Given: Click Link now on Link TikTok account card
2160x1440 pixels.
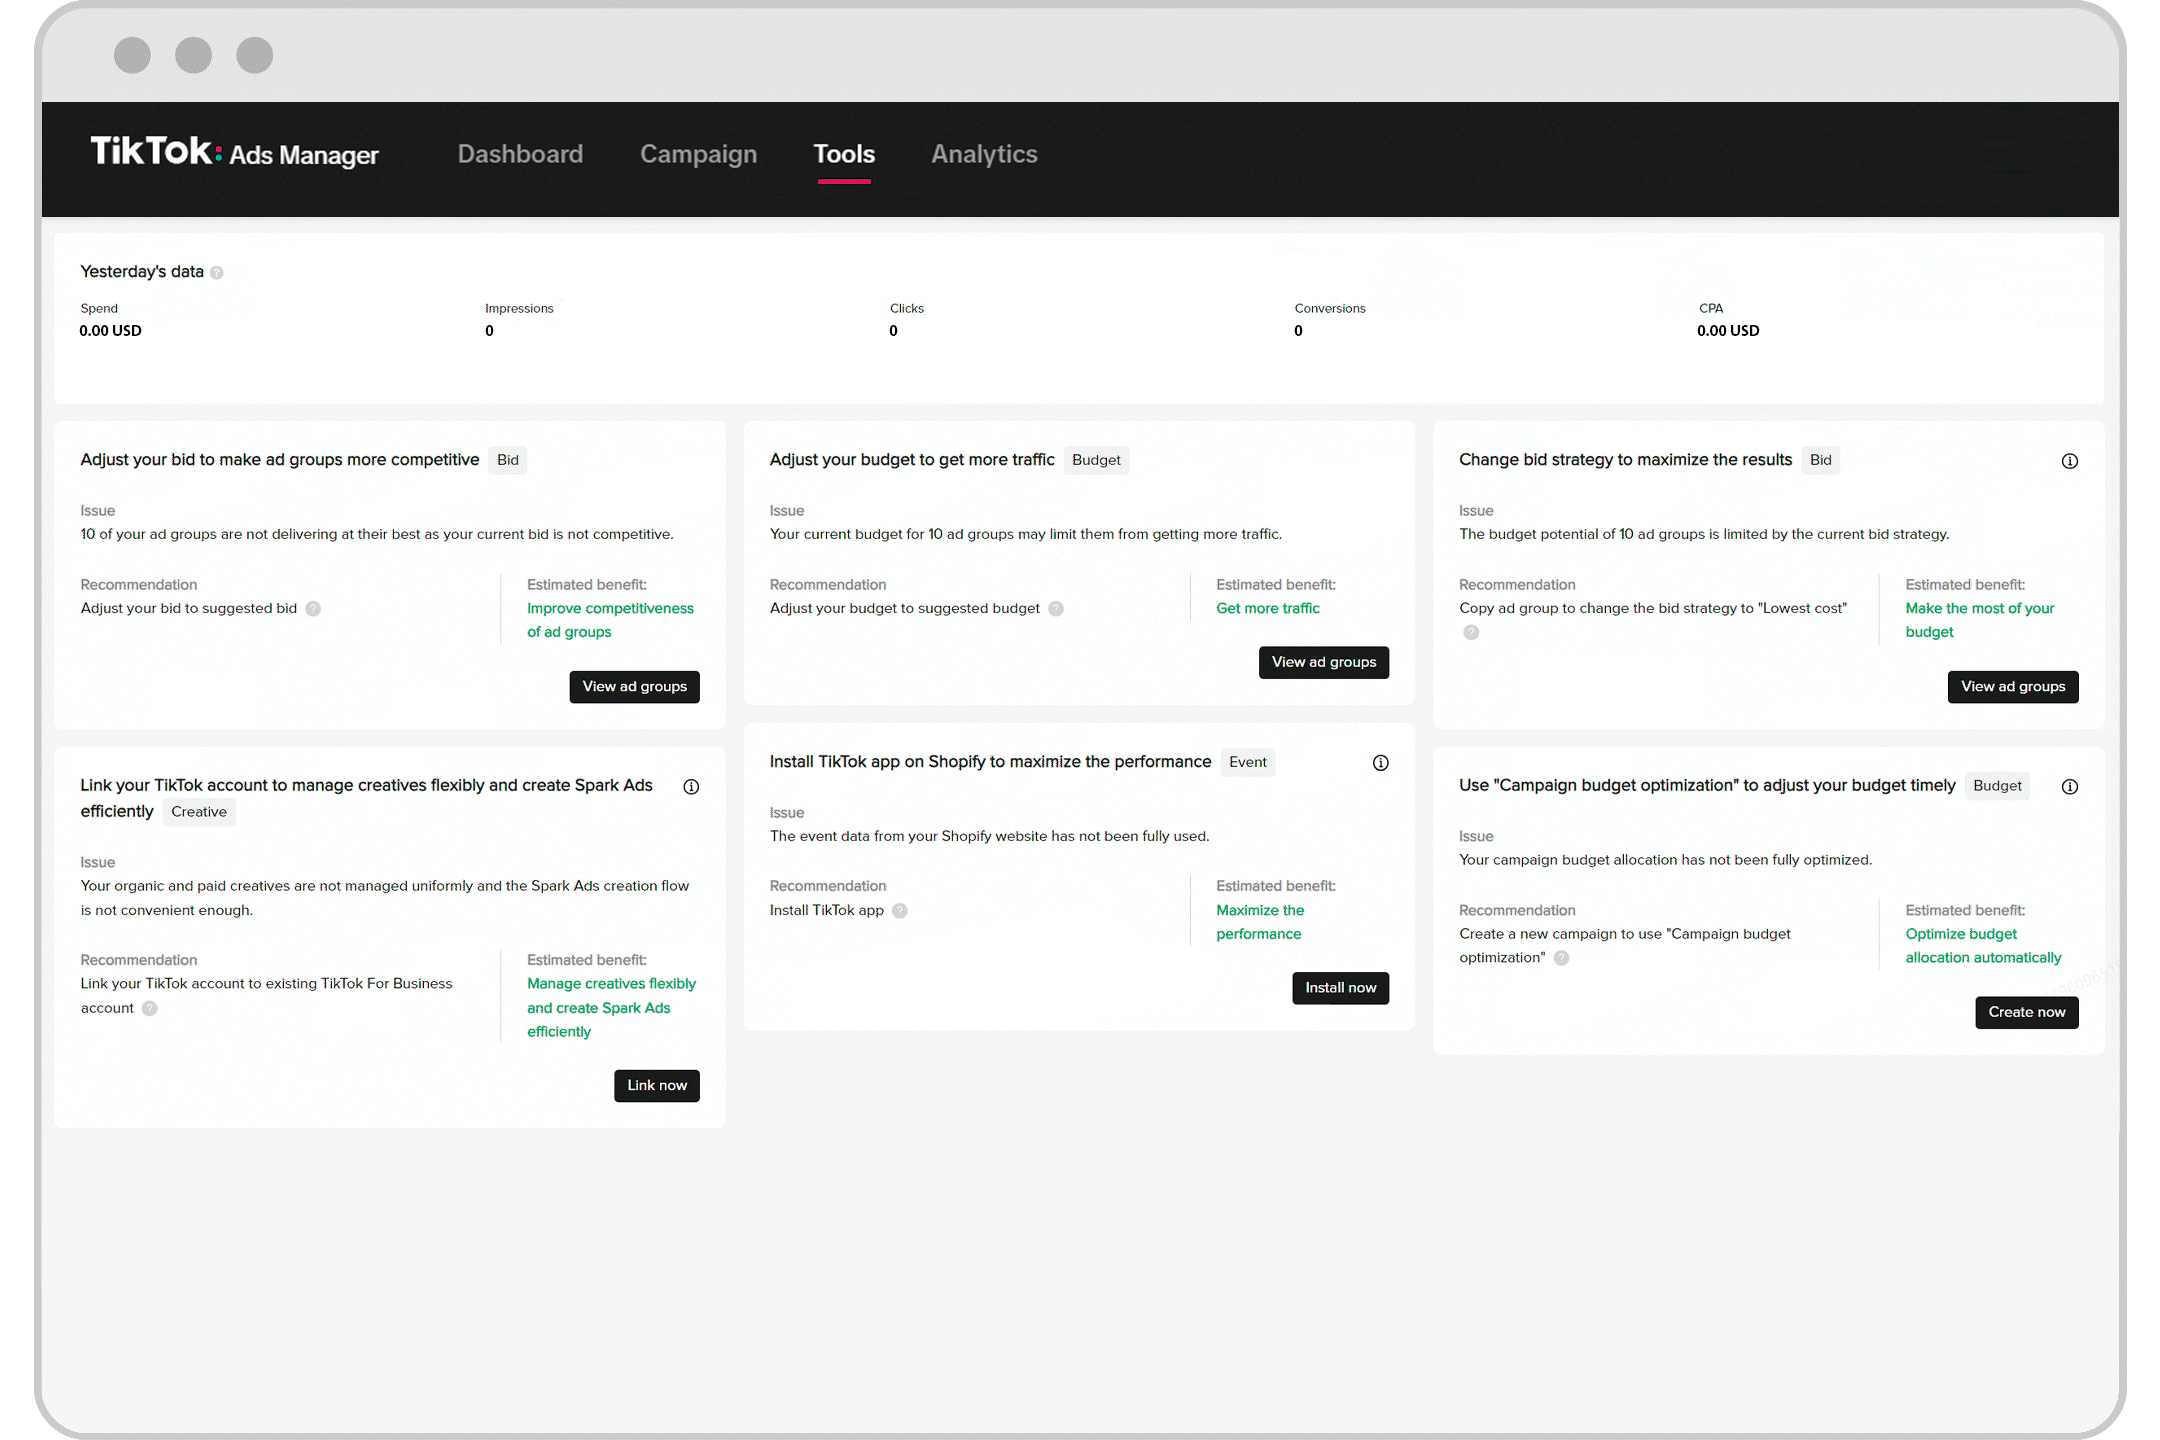Looking at the screenshot, I should (x=654, y=1085).
